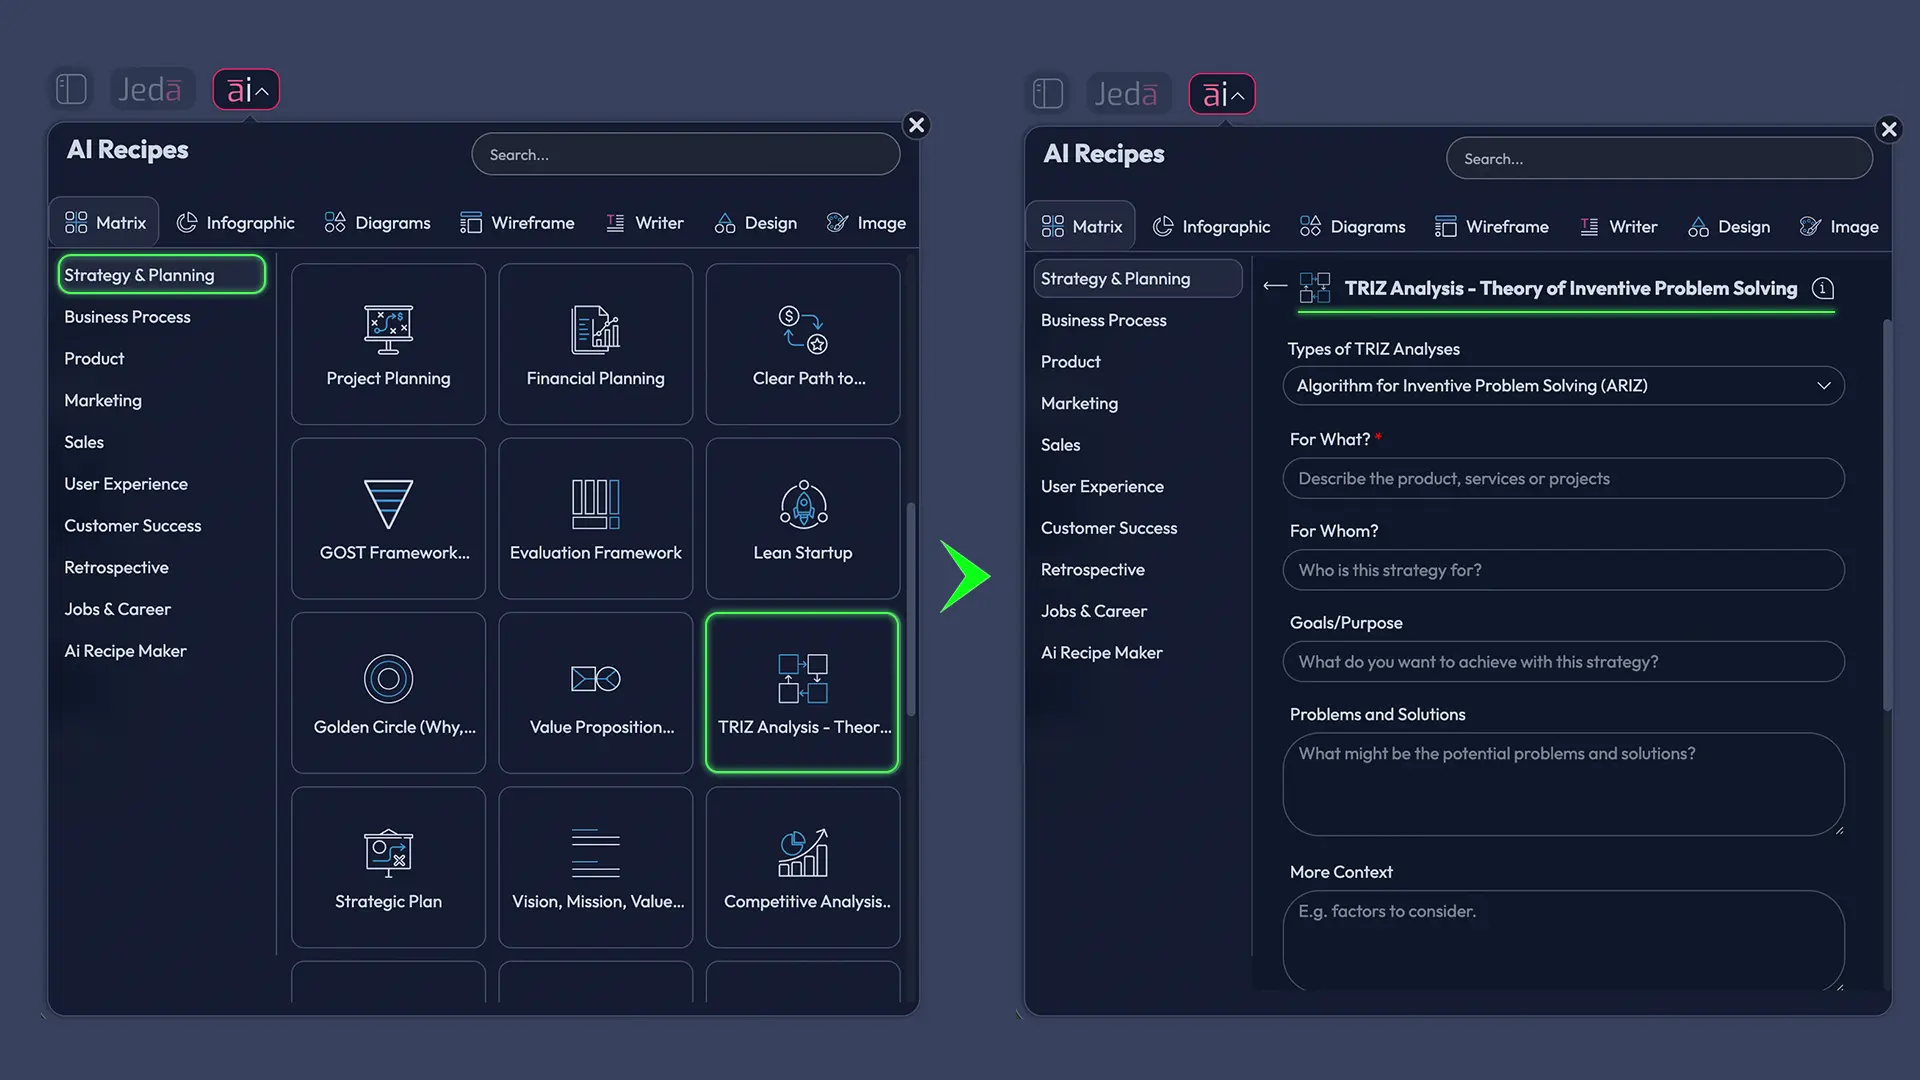Screen dimensions: 1920x1080
Task: Select the Lean Startup recipe icon
Action: (803, 504)
